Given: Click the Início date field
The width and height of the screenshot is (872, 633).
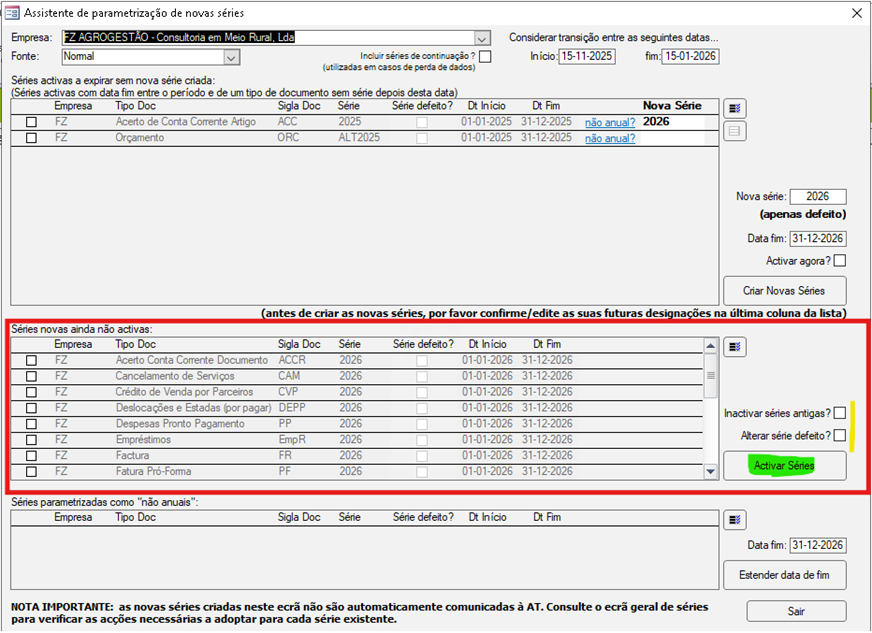Looking at the screenshot, I should (x=589, y=56).
